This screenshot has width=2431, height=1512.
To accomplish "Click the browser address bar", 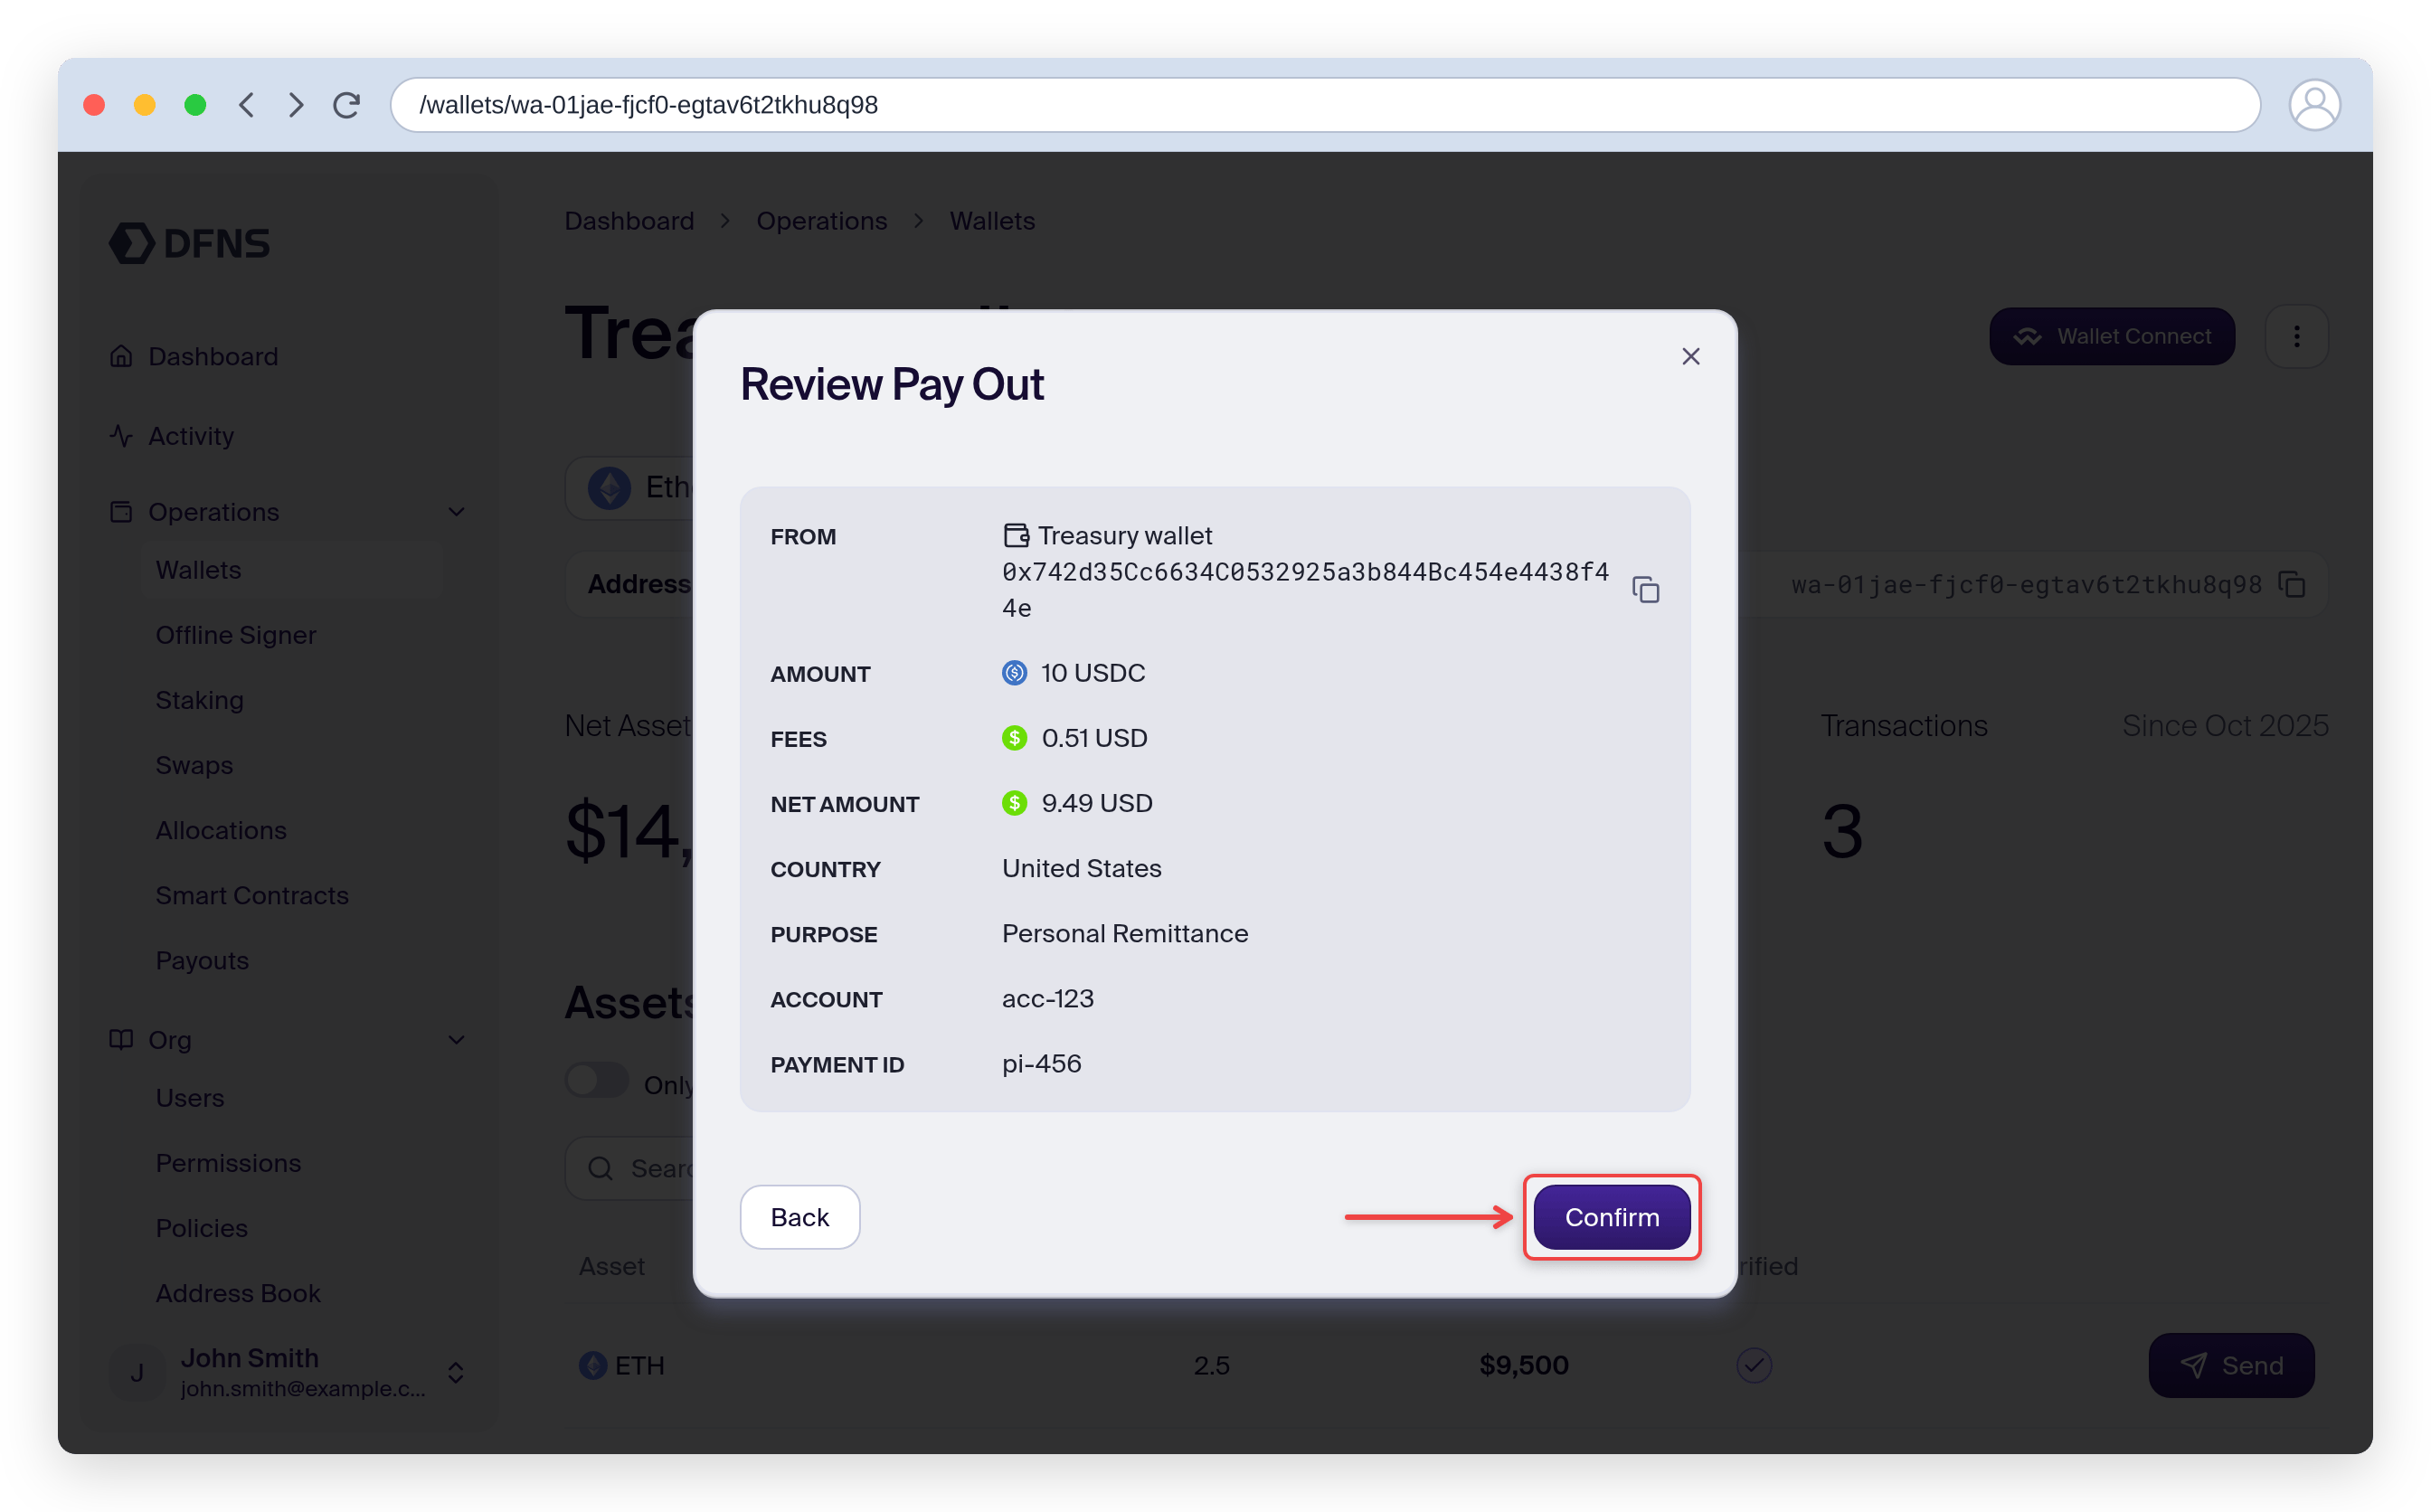I will tap(1325, 105).
